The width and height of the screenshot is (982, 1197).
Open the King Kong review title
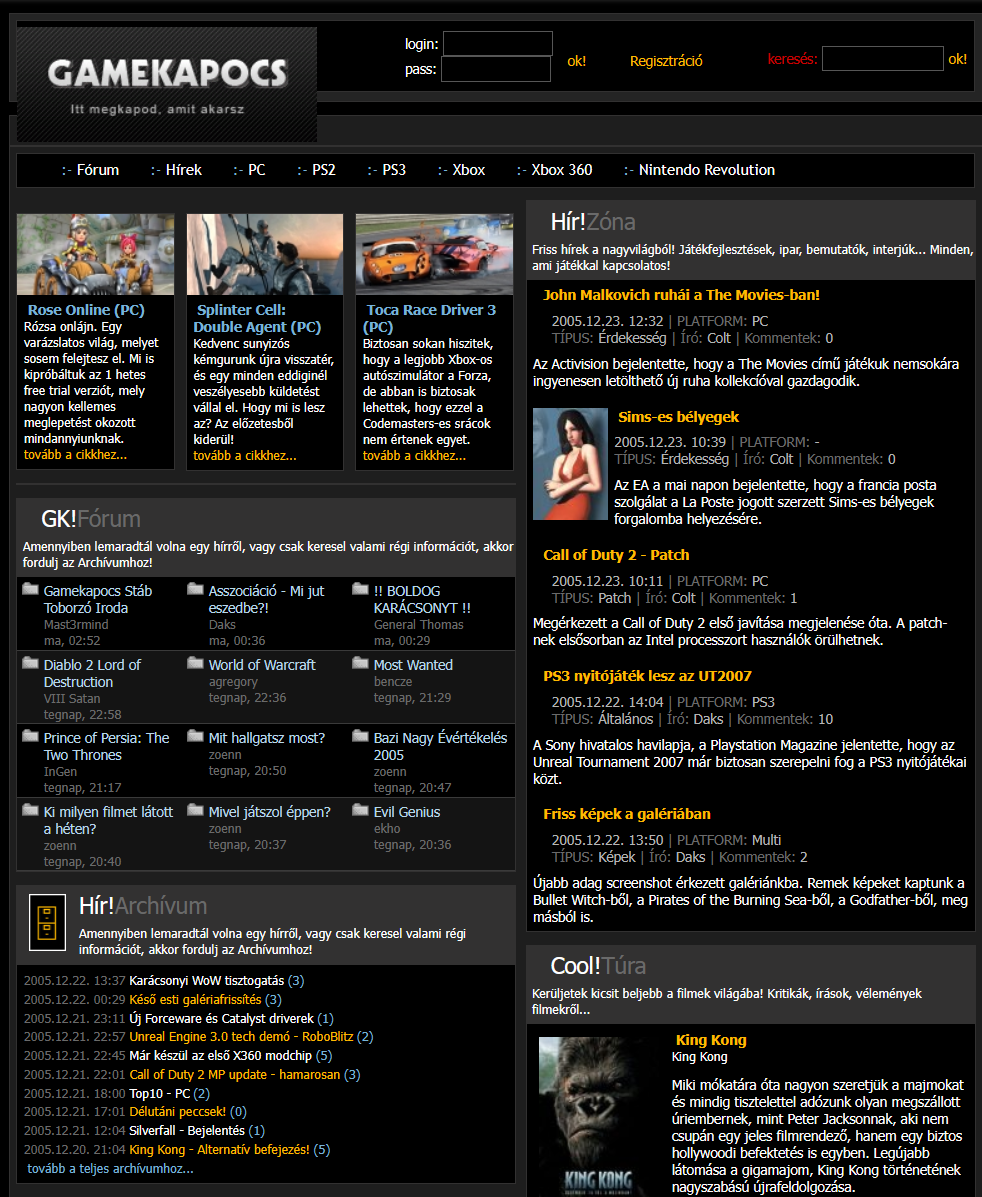point(711,1040)
